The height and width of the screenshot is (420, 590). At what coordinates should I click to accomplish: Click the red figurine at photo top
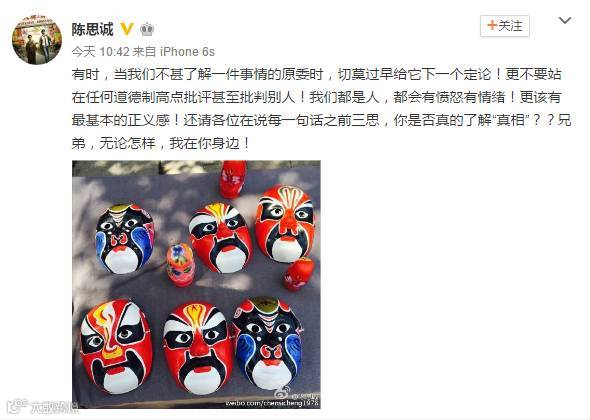click(x=233, y=179)
